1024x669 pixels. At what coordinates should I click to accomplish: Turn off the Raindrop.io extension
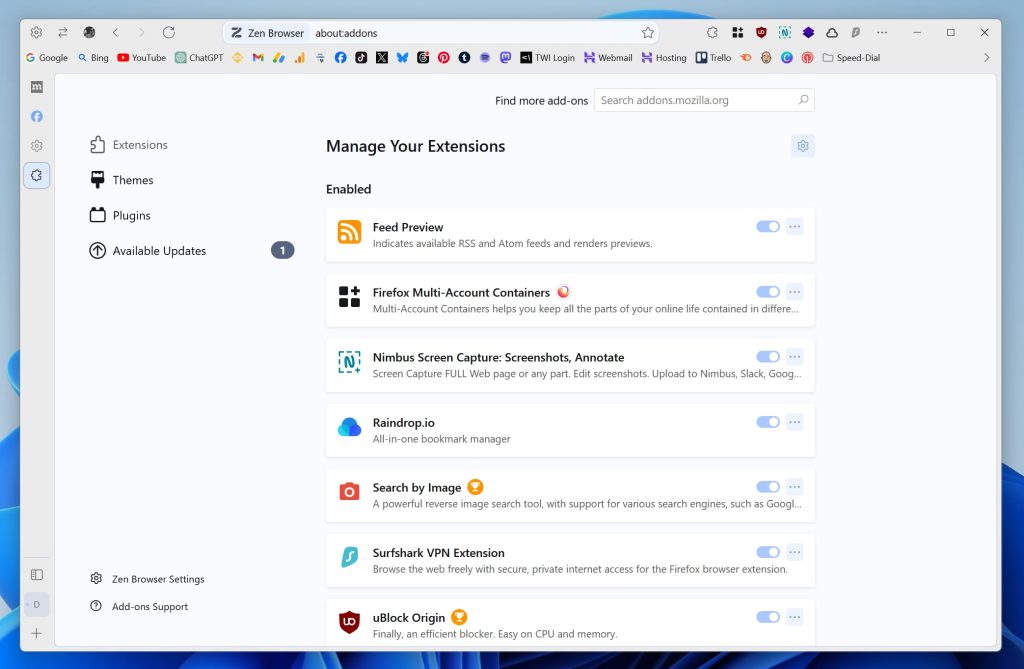pos(767,421)
